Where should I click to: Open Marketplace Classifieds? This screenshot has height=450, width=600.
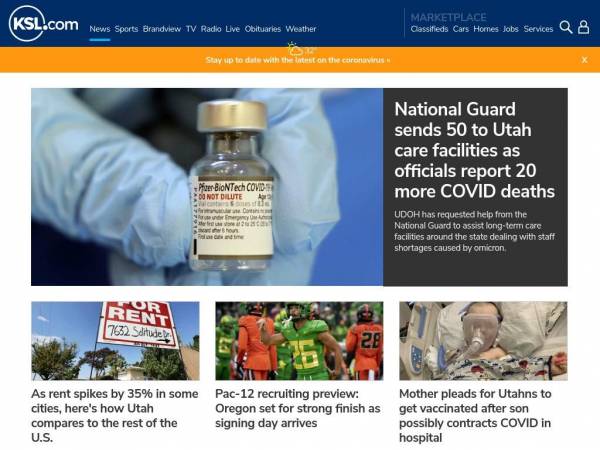pyautogui.click(x=429, y=29)
